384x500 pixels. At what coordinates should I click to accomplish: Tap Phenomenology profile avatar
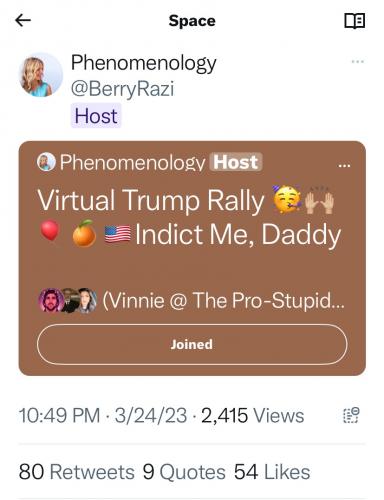click(x=41, y=75)
